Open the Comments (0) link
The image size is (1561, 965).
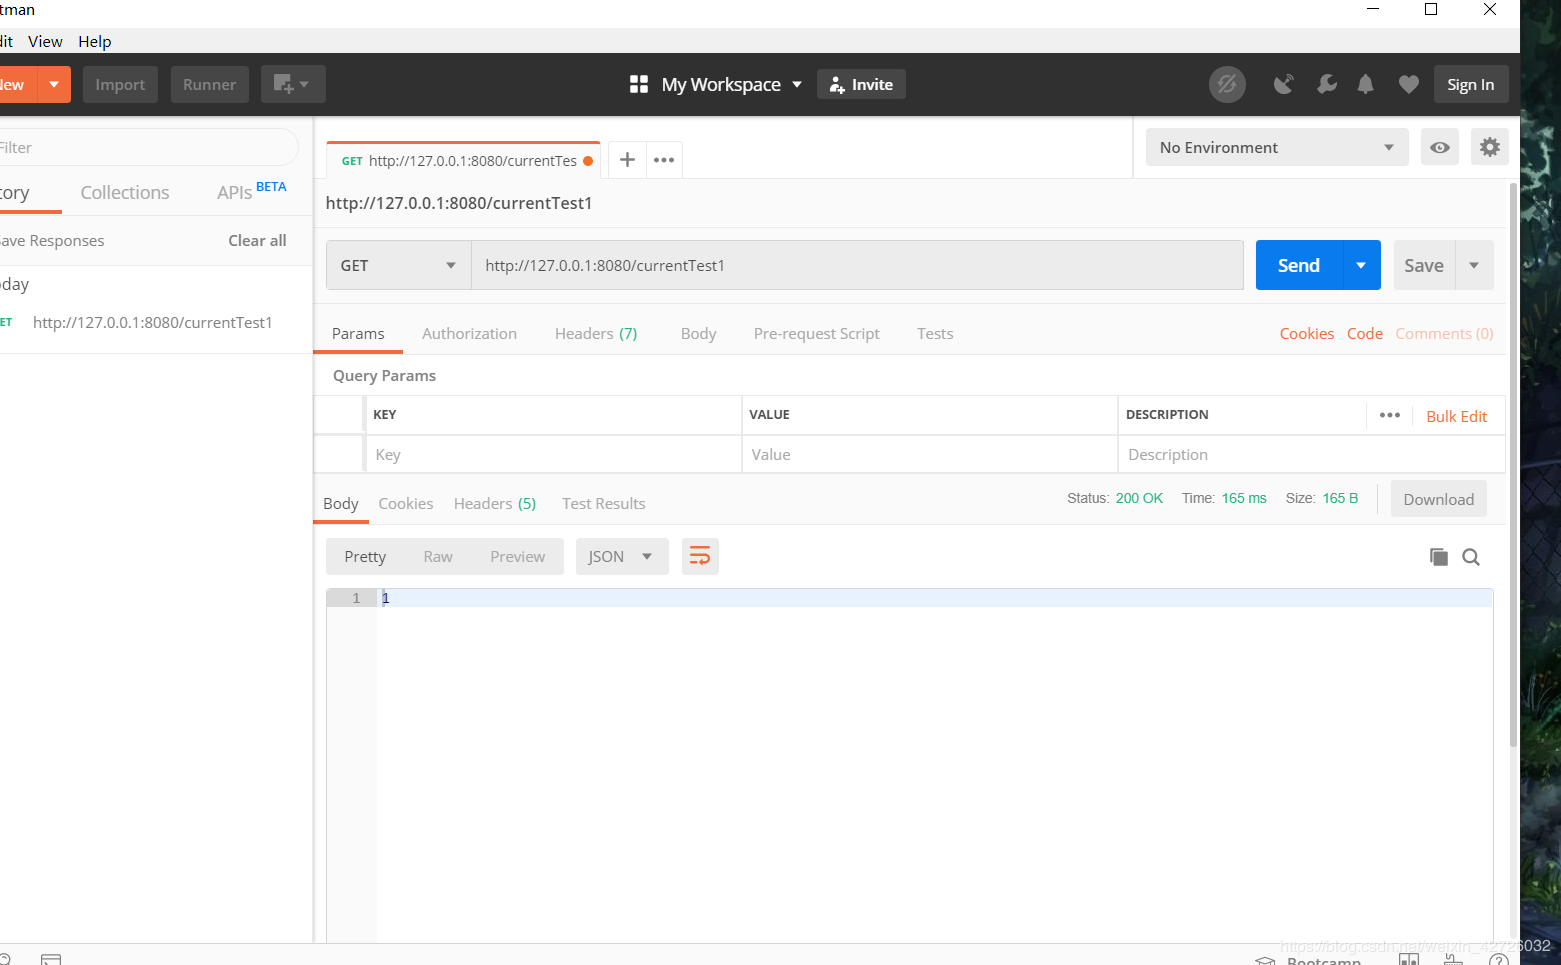pyautogui.click(x=1445, y=333)
